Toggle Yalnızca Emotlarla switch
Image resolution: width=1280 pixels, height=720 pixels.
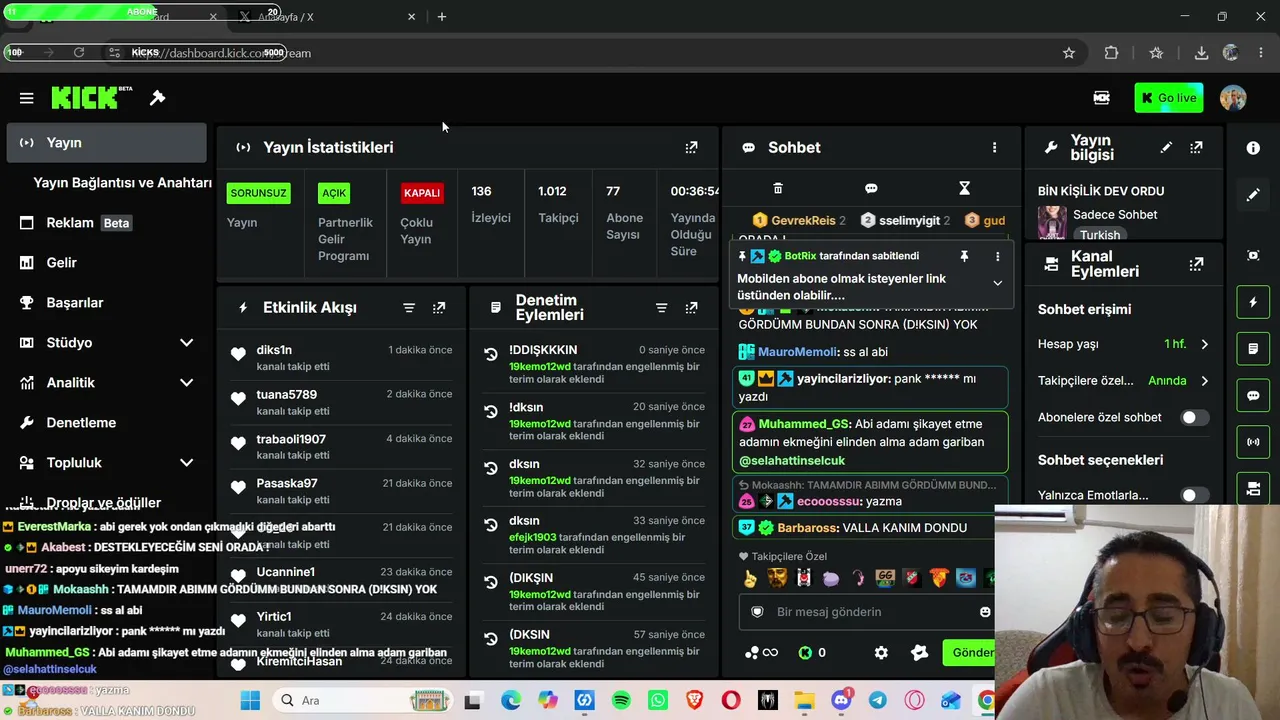coord(1193,495)
